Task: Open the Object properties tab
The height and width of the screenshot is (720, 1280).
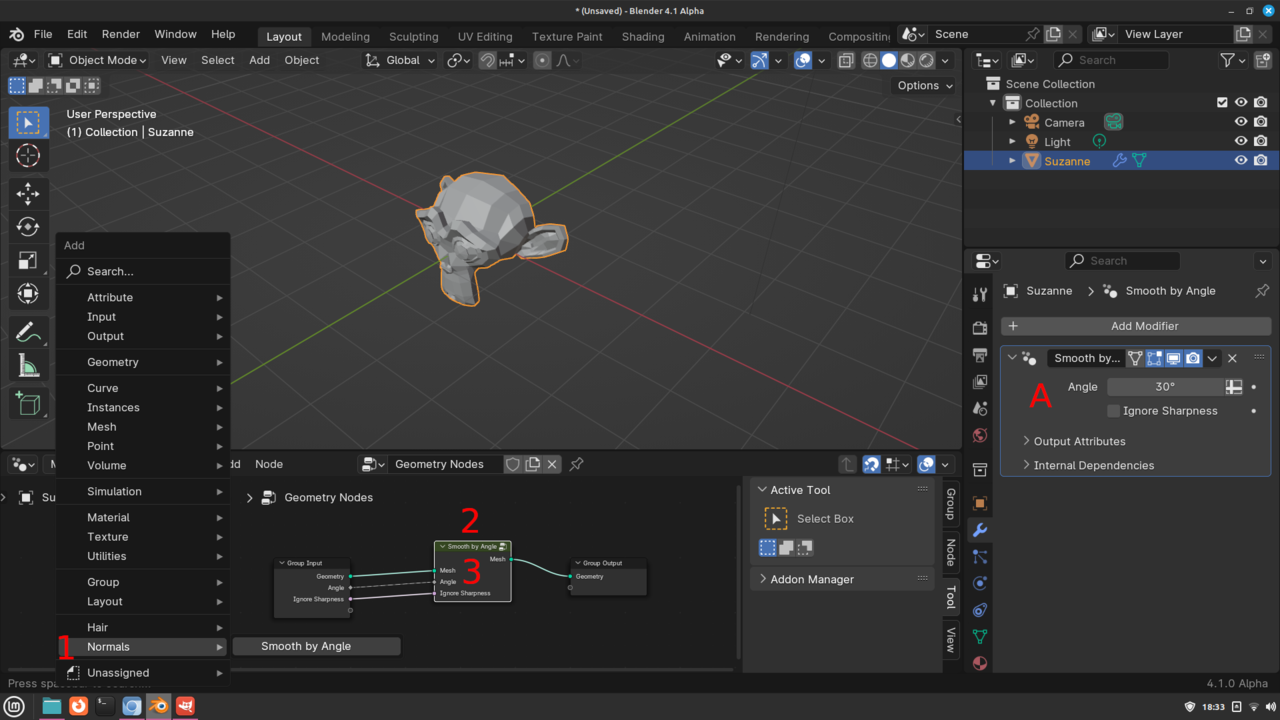Action: pos(980,503)
